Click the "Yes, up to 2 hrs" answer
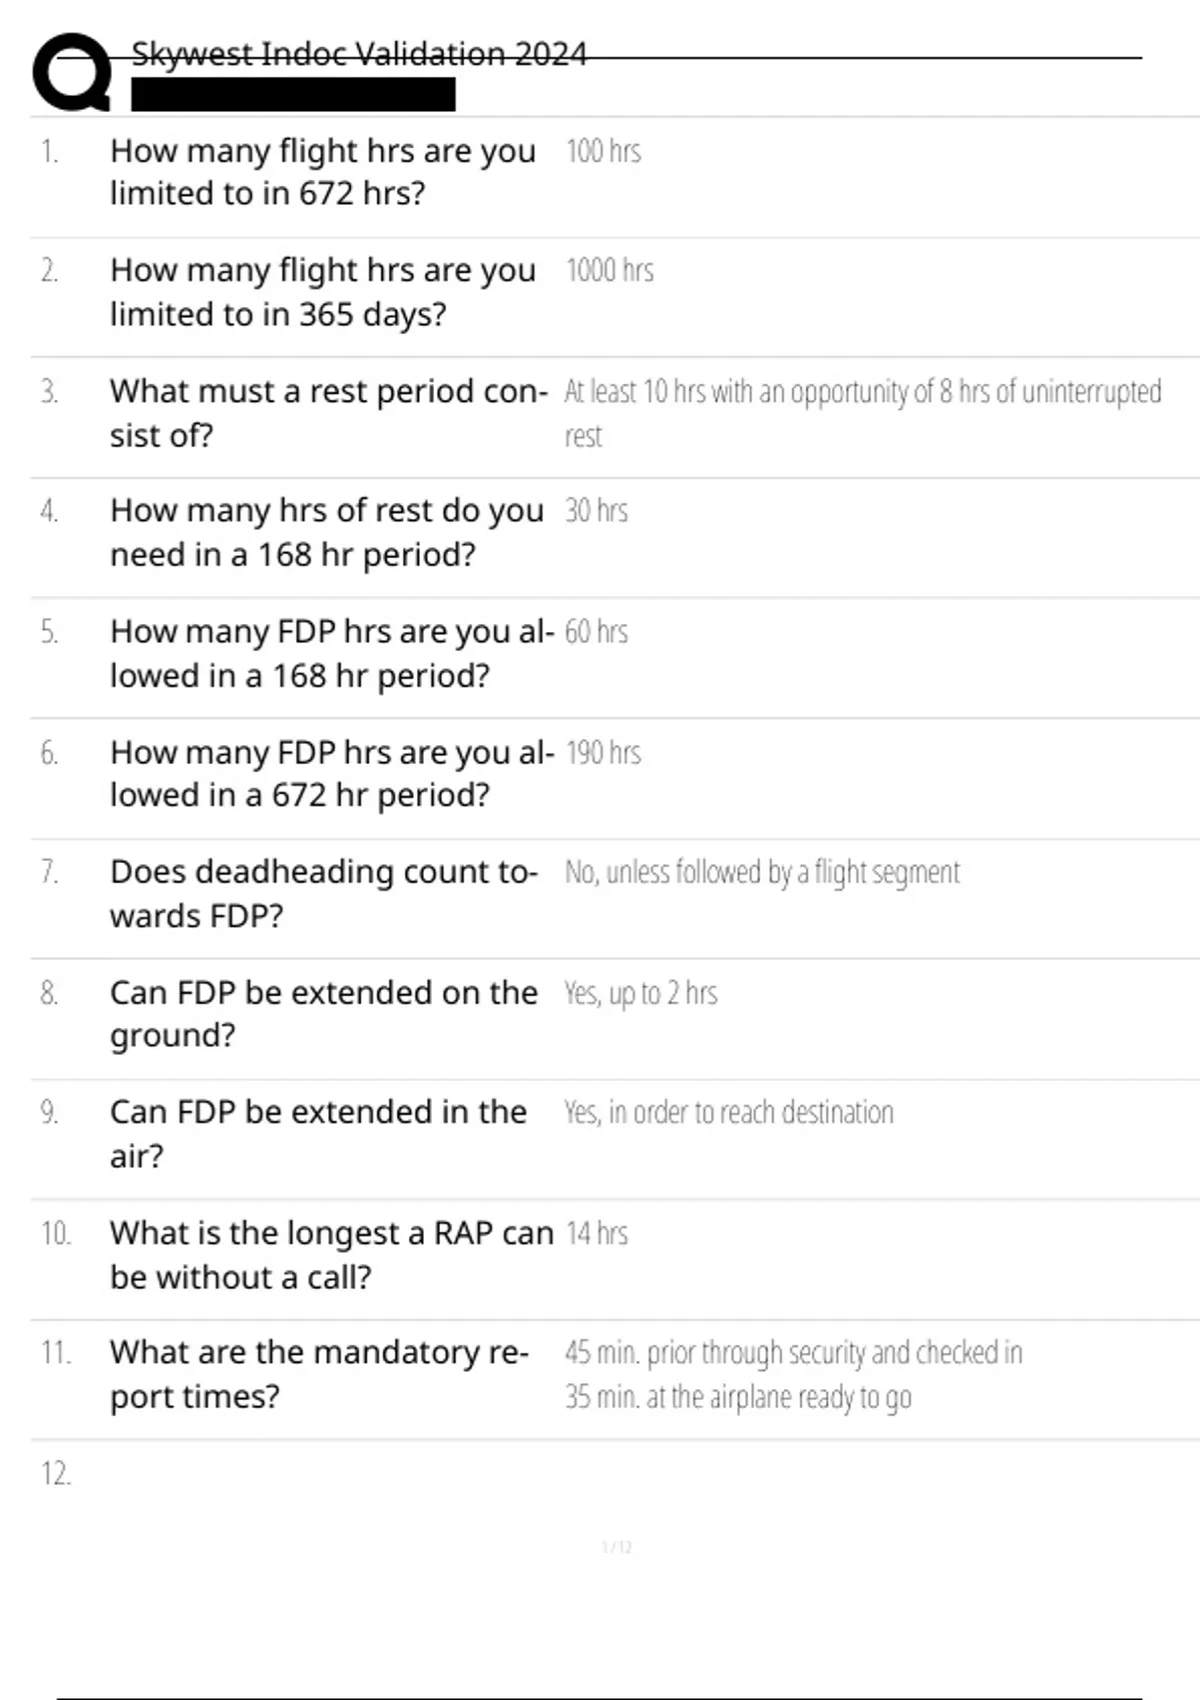Viewport: 1200px width, 1700px height. [641, 993]
